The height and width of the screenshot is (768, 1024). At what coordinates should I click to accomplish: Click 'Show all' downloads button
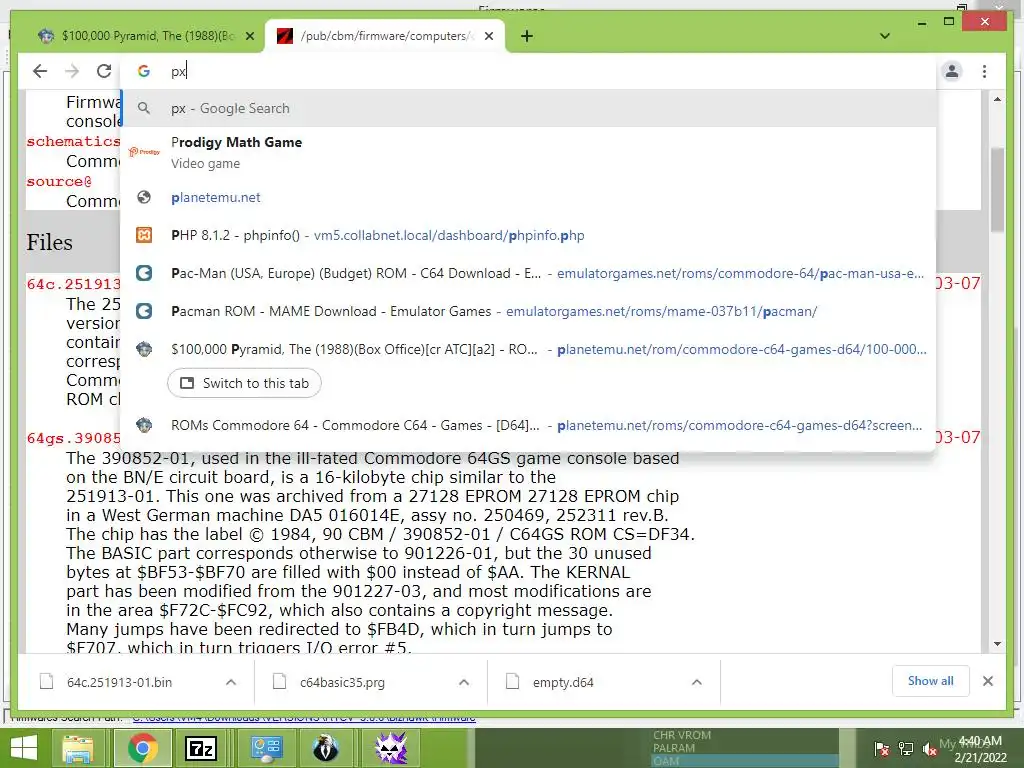(931, 681)
